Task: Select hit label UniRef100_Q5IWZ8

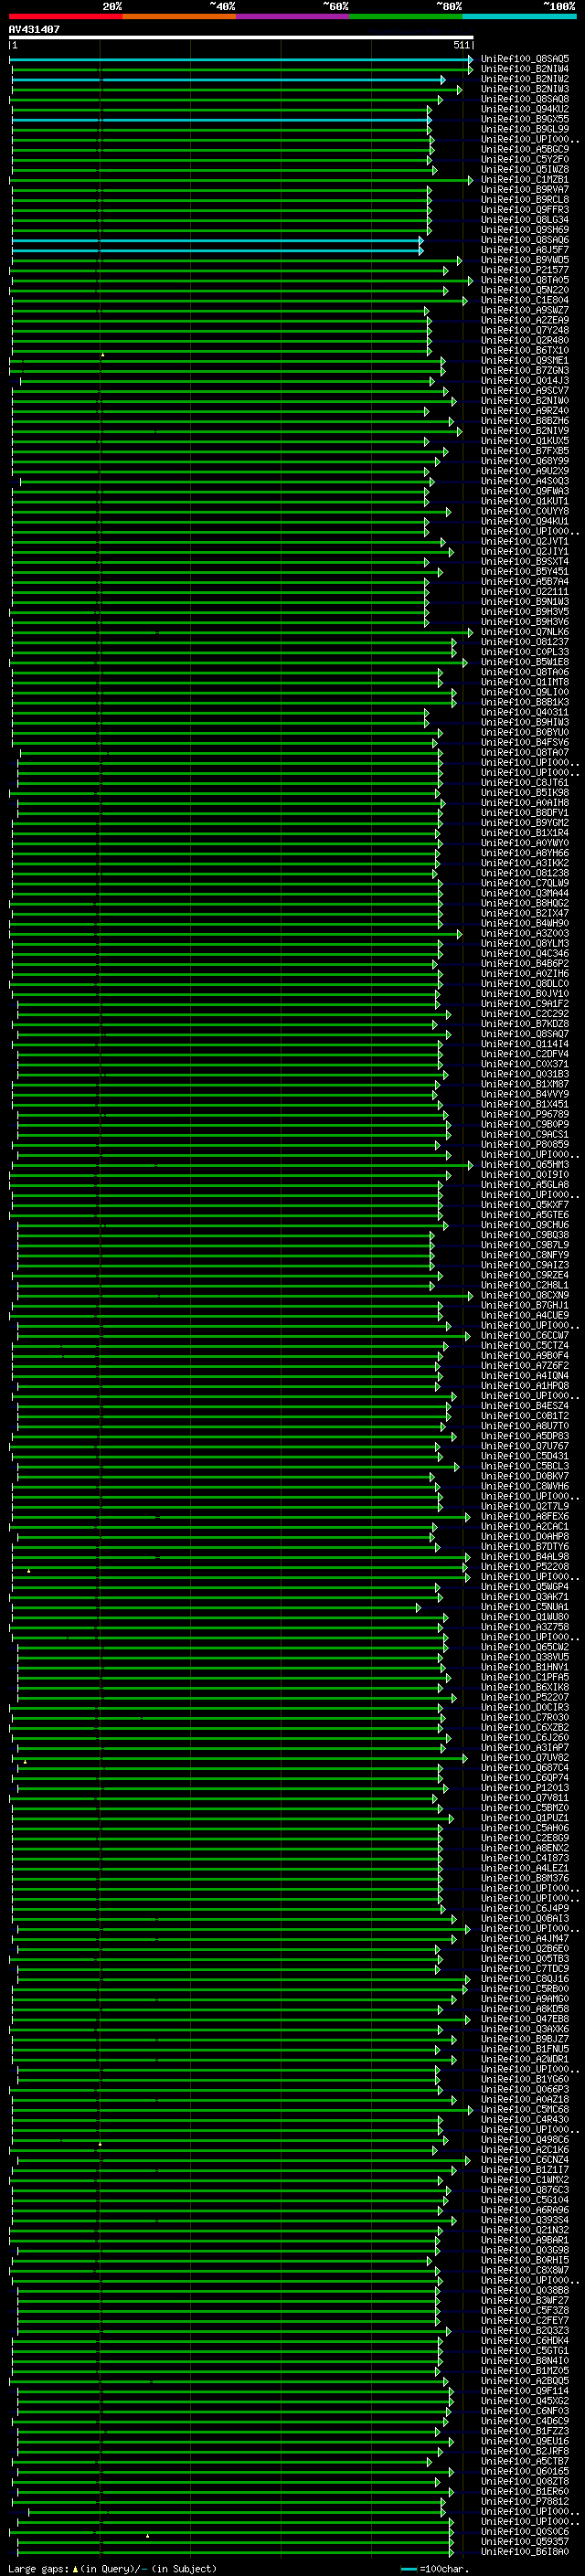Action: tap(525, 169)
